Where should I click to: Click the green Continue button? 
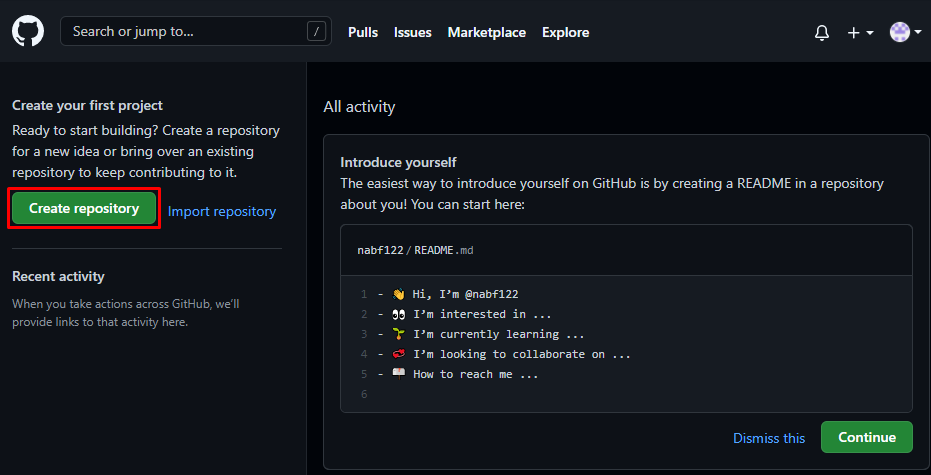[x=867, y=437]
